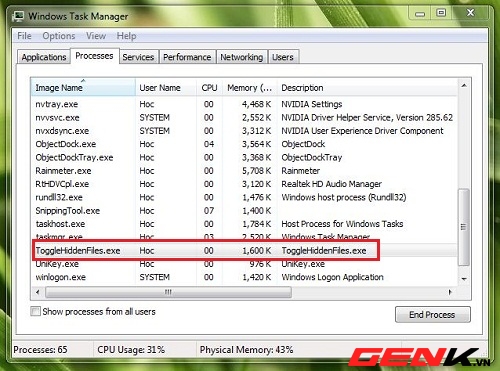
Task: Select the nvxdsync.exe process
Action: click(x=245, y=131)
